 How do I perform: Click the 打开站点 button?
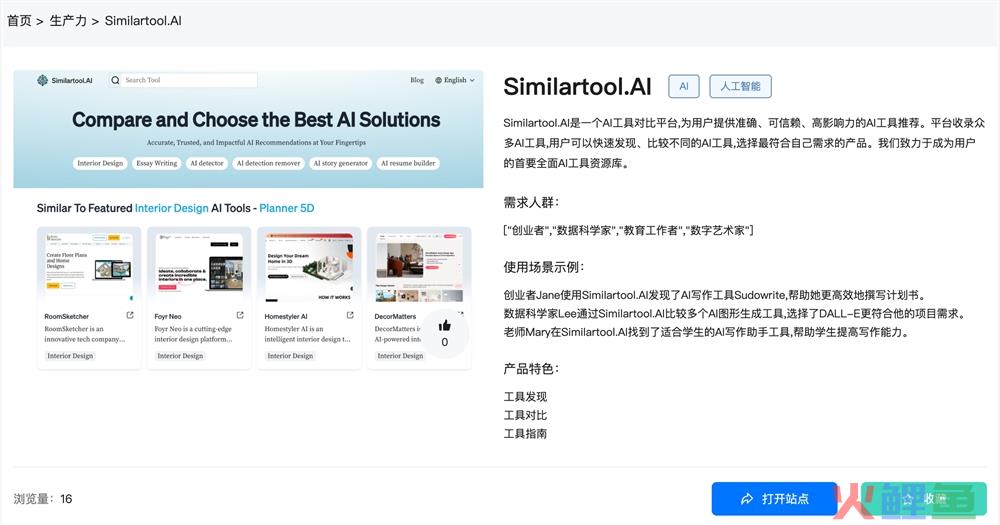point(774,499)
